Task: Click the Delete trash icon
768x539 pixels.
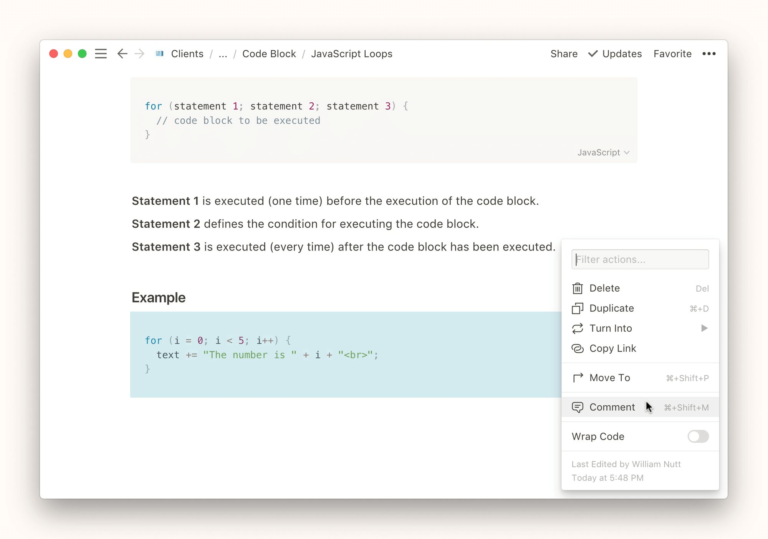Action: (577, 288)
